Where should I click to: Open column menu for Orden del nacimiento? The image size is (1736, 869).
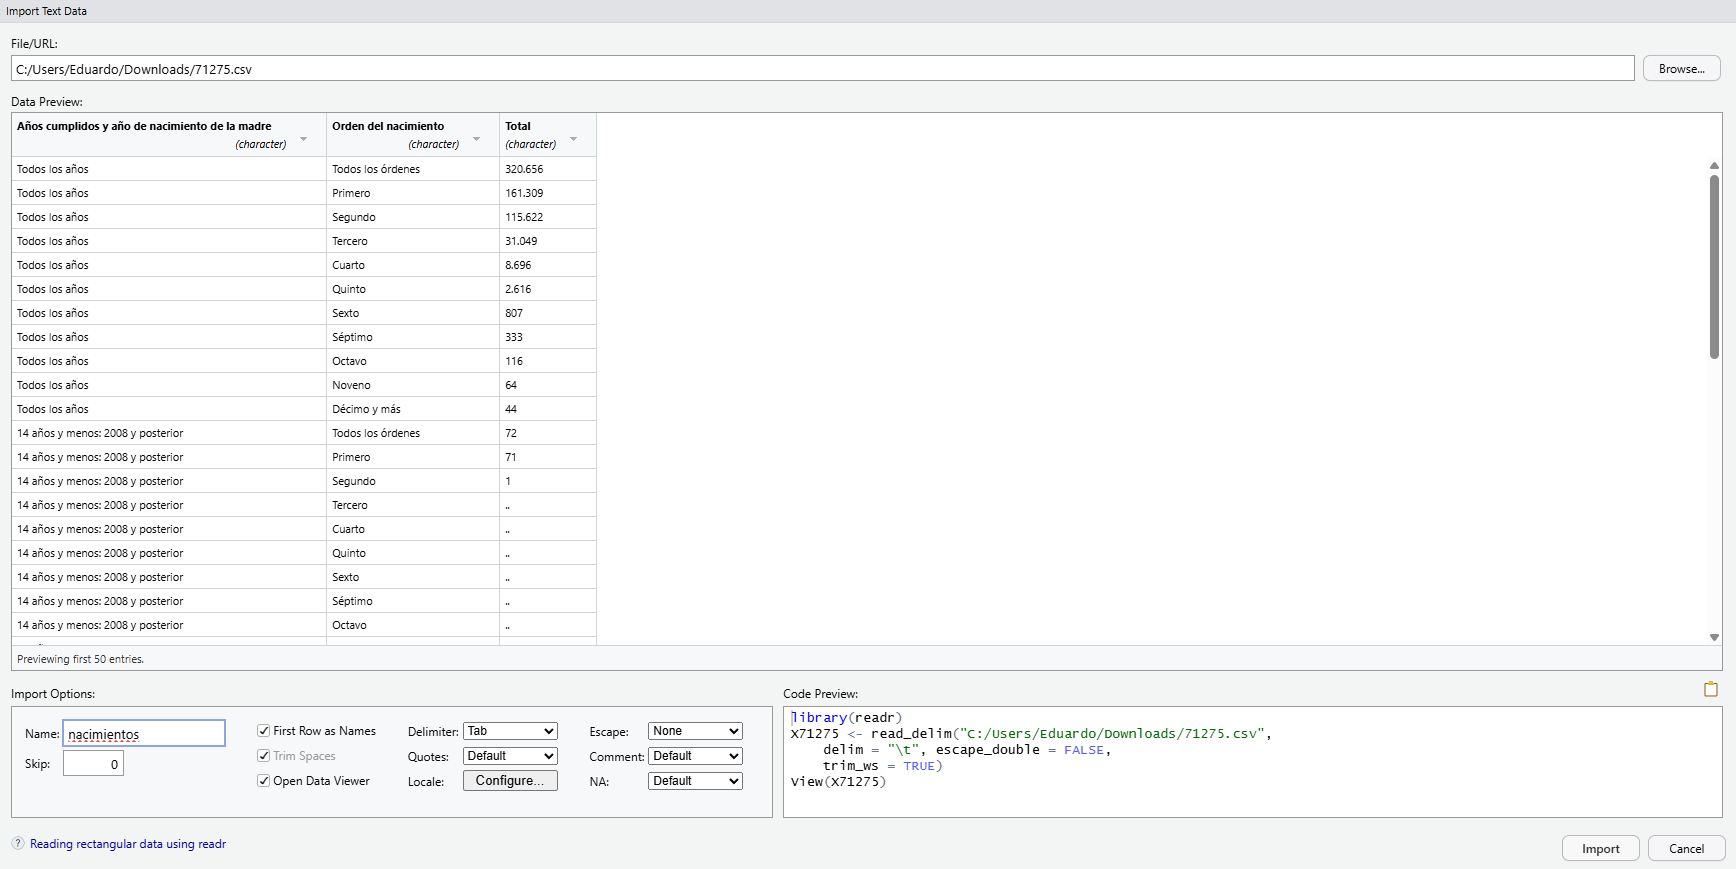point(476,139)
